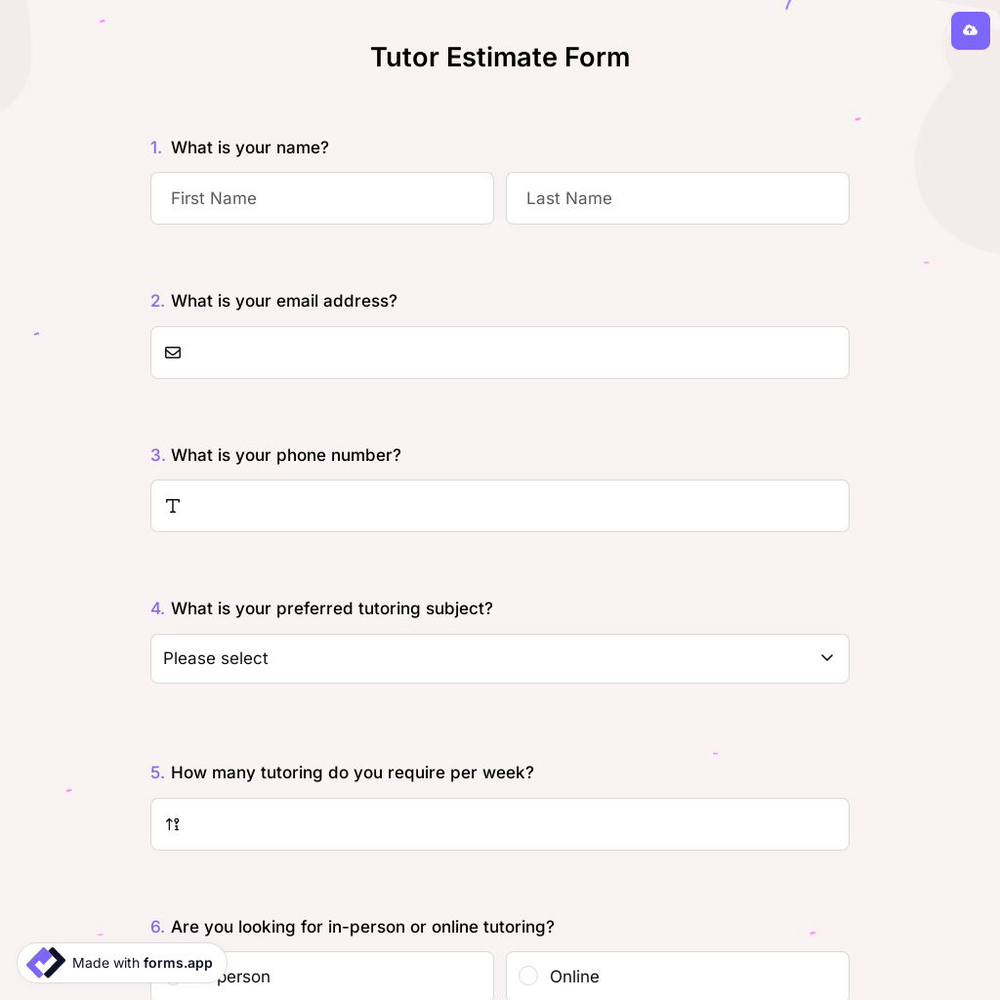Click the email address input field
Image resolution: width=1000 pixels, height=1000 pixels.
click(500, 352)
